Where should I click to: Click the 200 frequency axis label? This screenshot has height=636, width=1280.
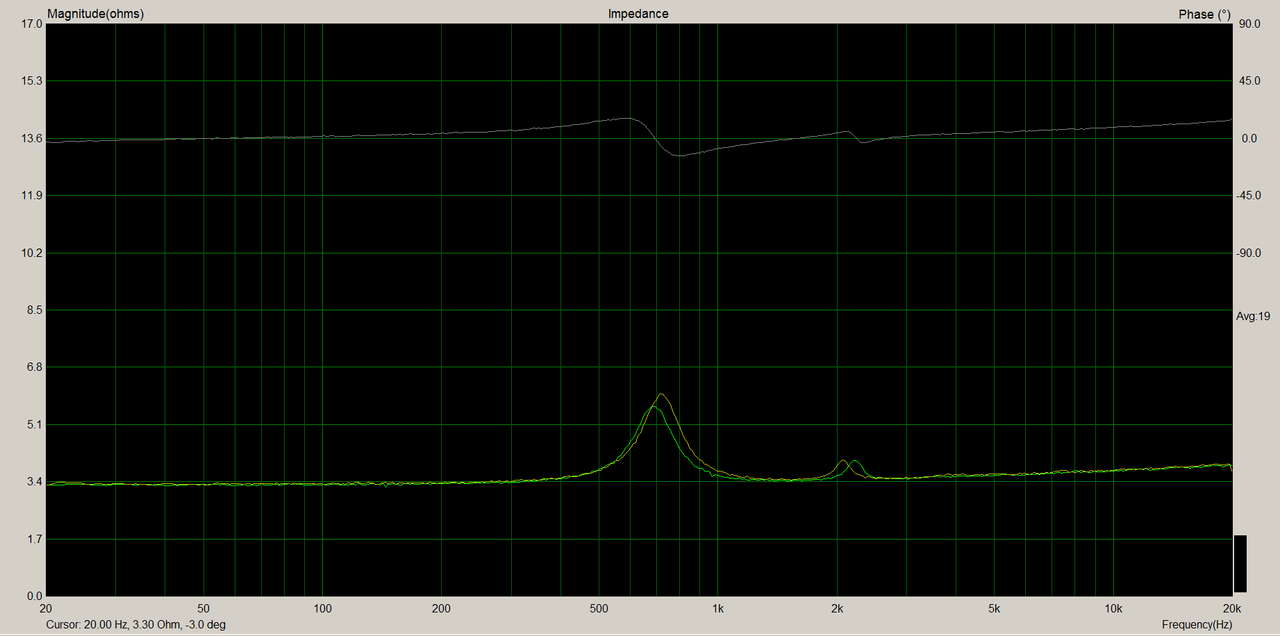pos(442,608)
